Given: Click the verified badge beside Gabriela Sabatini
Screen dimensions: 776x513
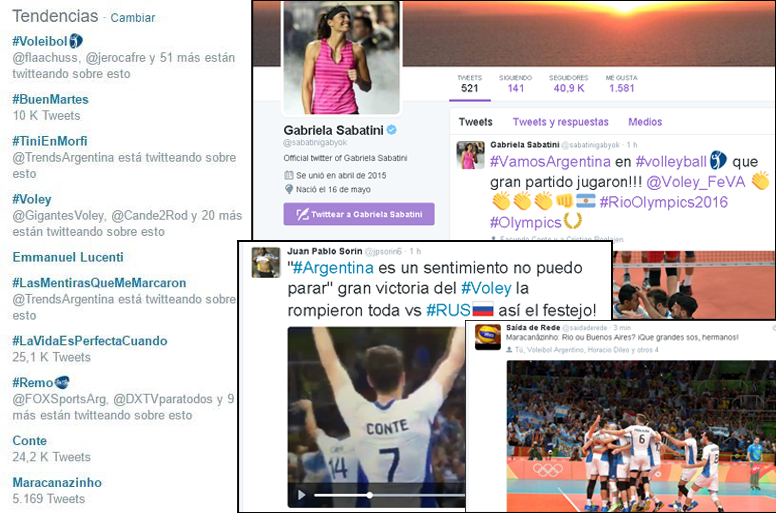Looking at the screenshot, I should [x=391, y=130].
